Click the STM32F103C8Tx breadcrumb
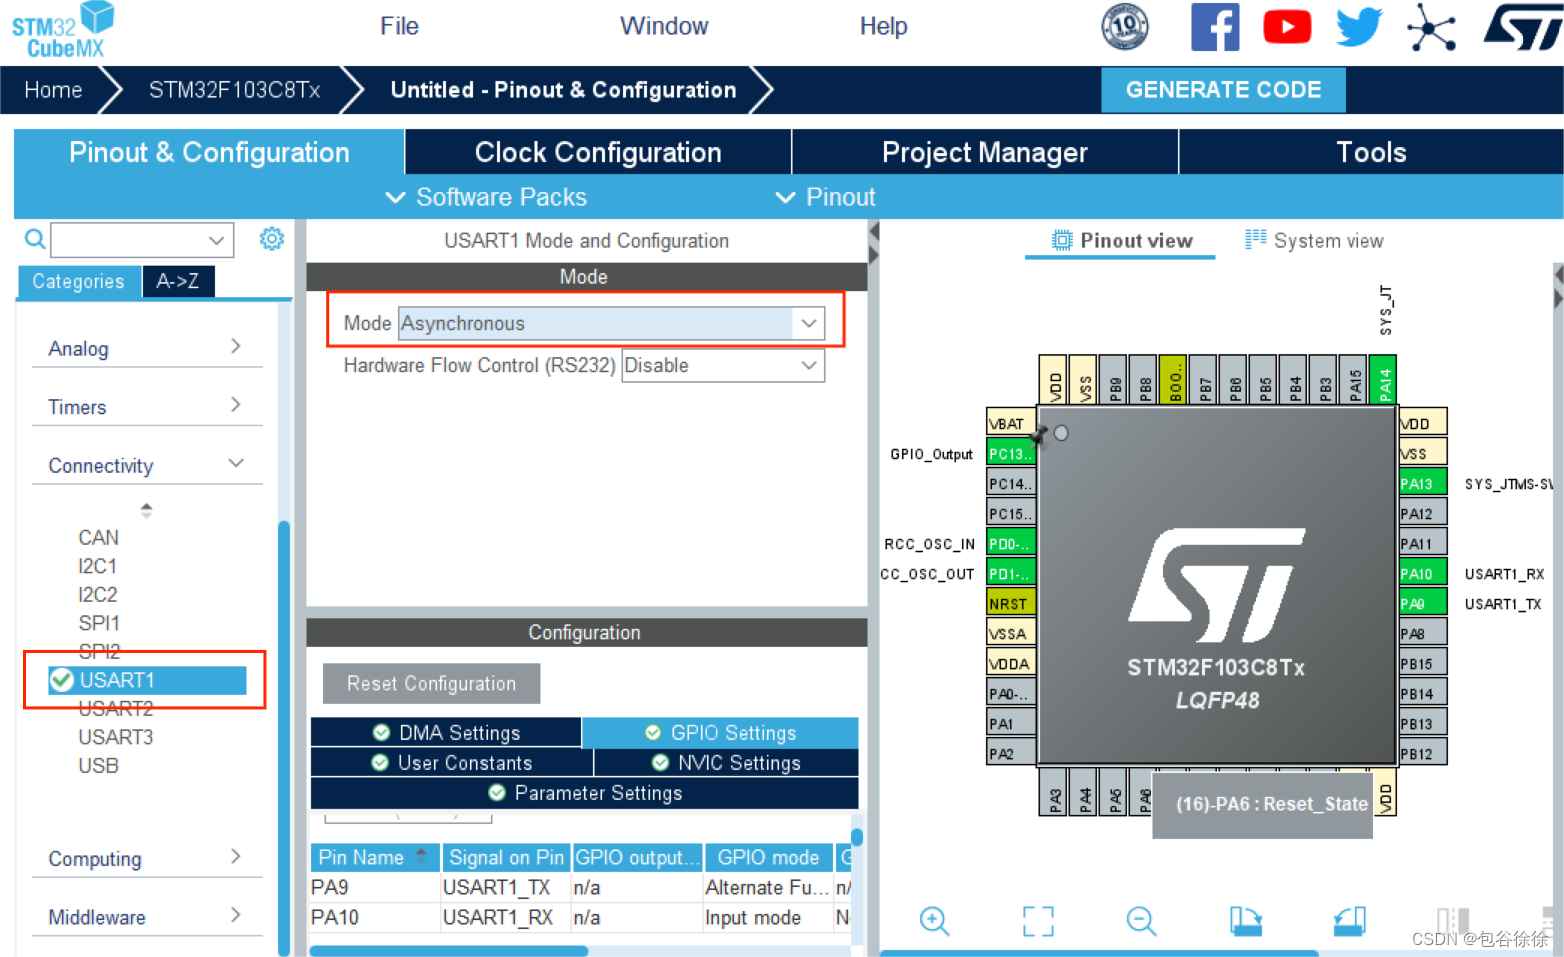The width and height of the screenshot is (1564, 957). [x=234, y=90]
